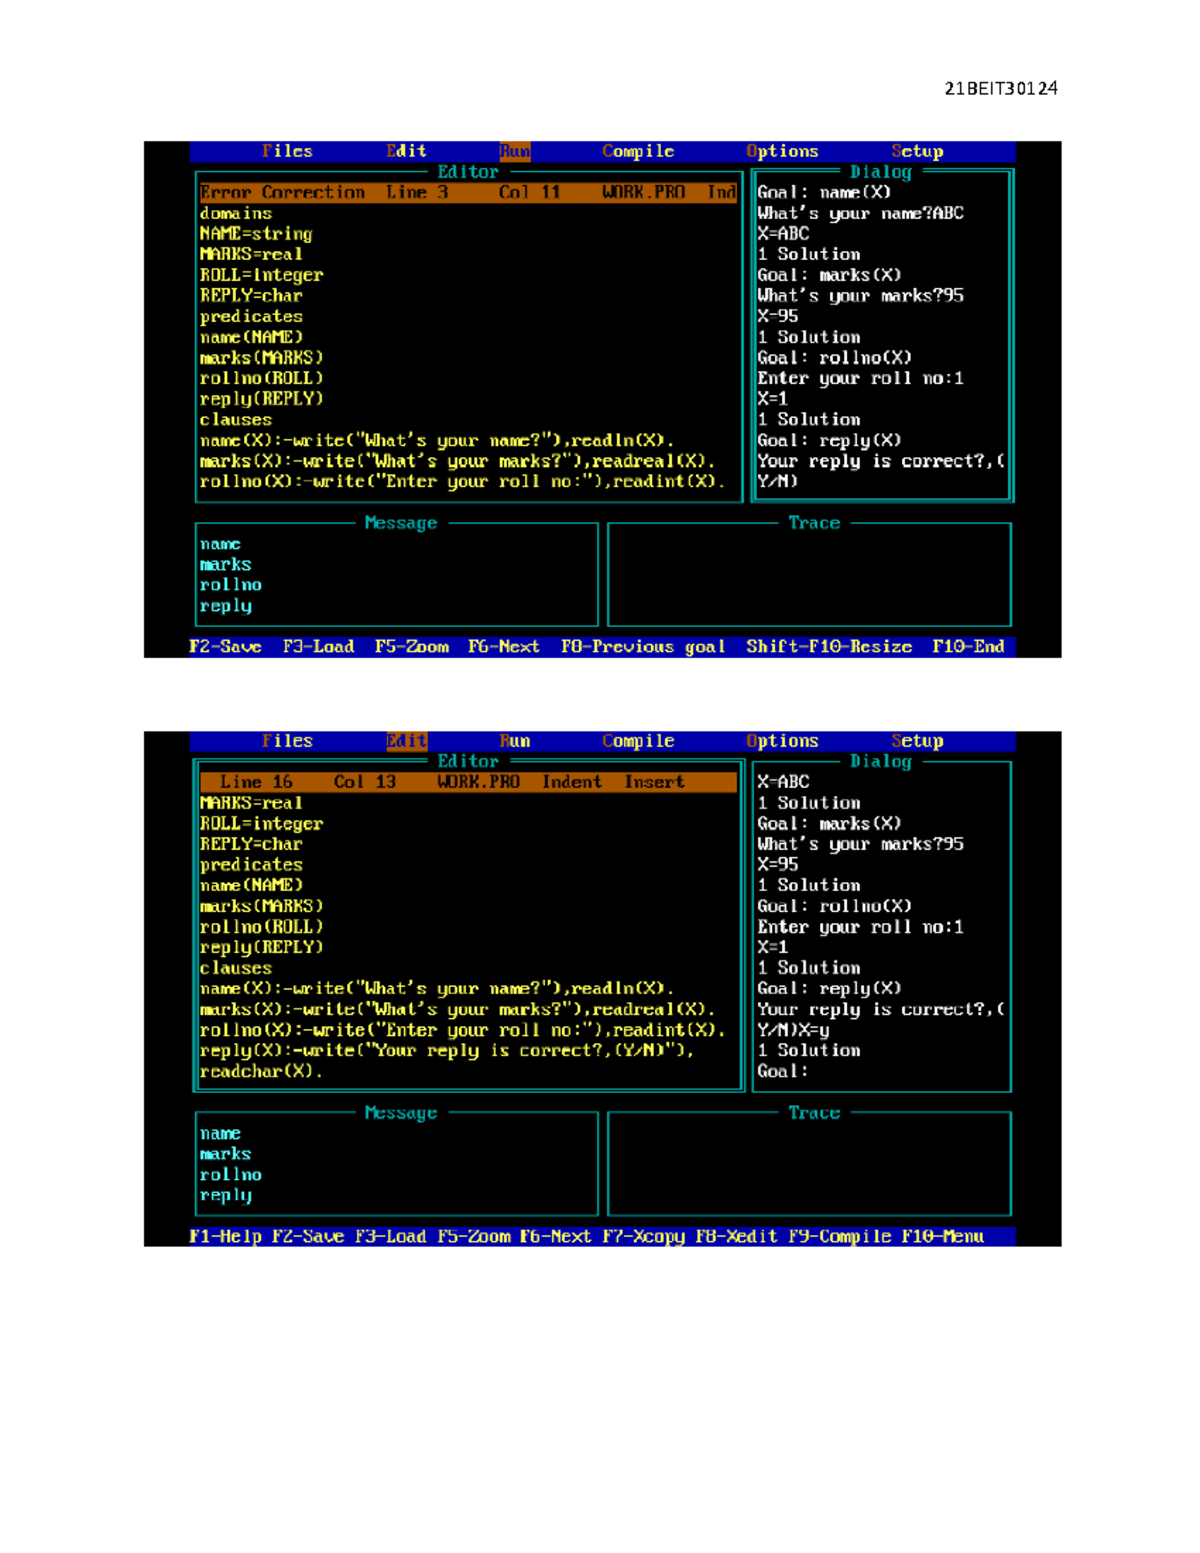The image size is (1200, 1553).
Task: Click the 'readchar(X).' line in the lower editor
Action: [261, 1071]
